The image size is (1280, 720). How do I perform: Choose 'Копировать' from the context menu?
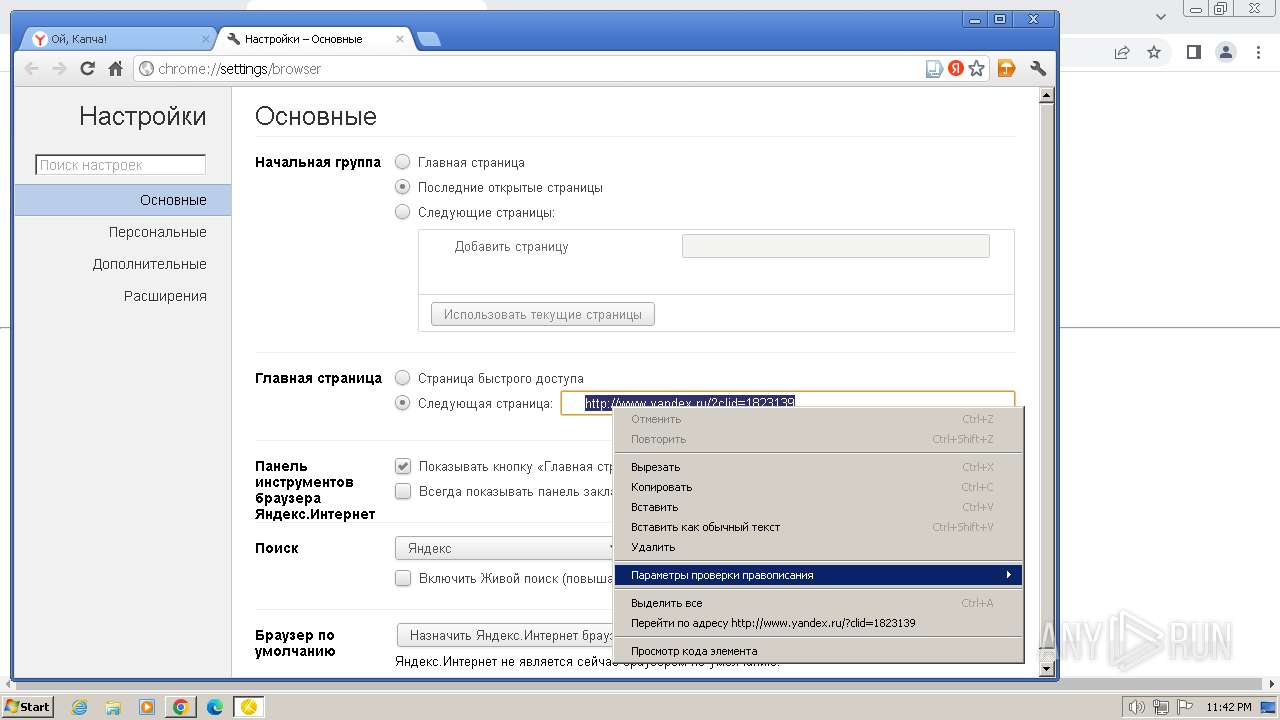pos(818,487)
